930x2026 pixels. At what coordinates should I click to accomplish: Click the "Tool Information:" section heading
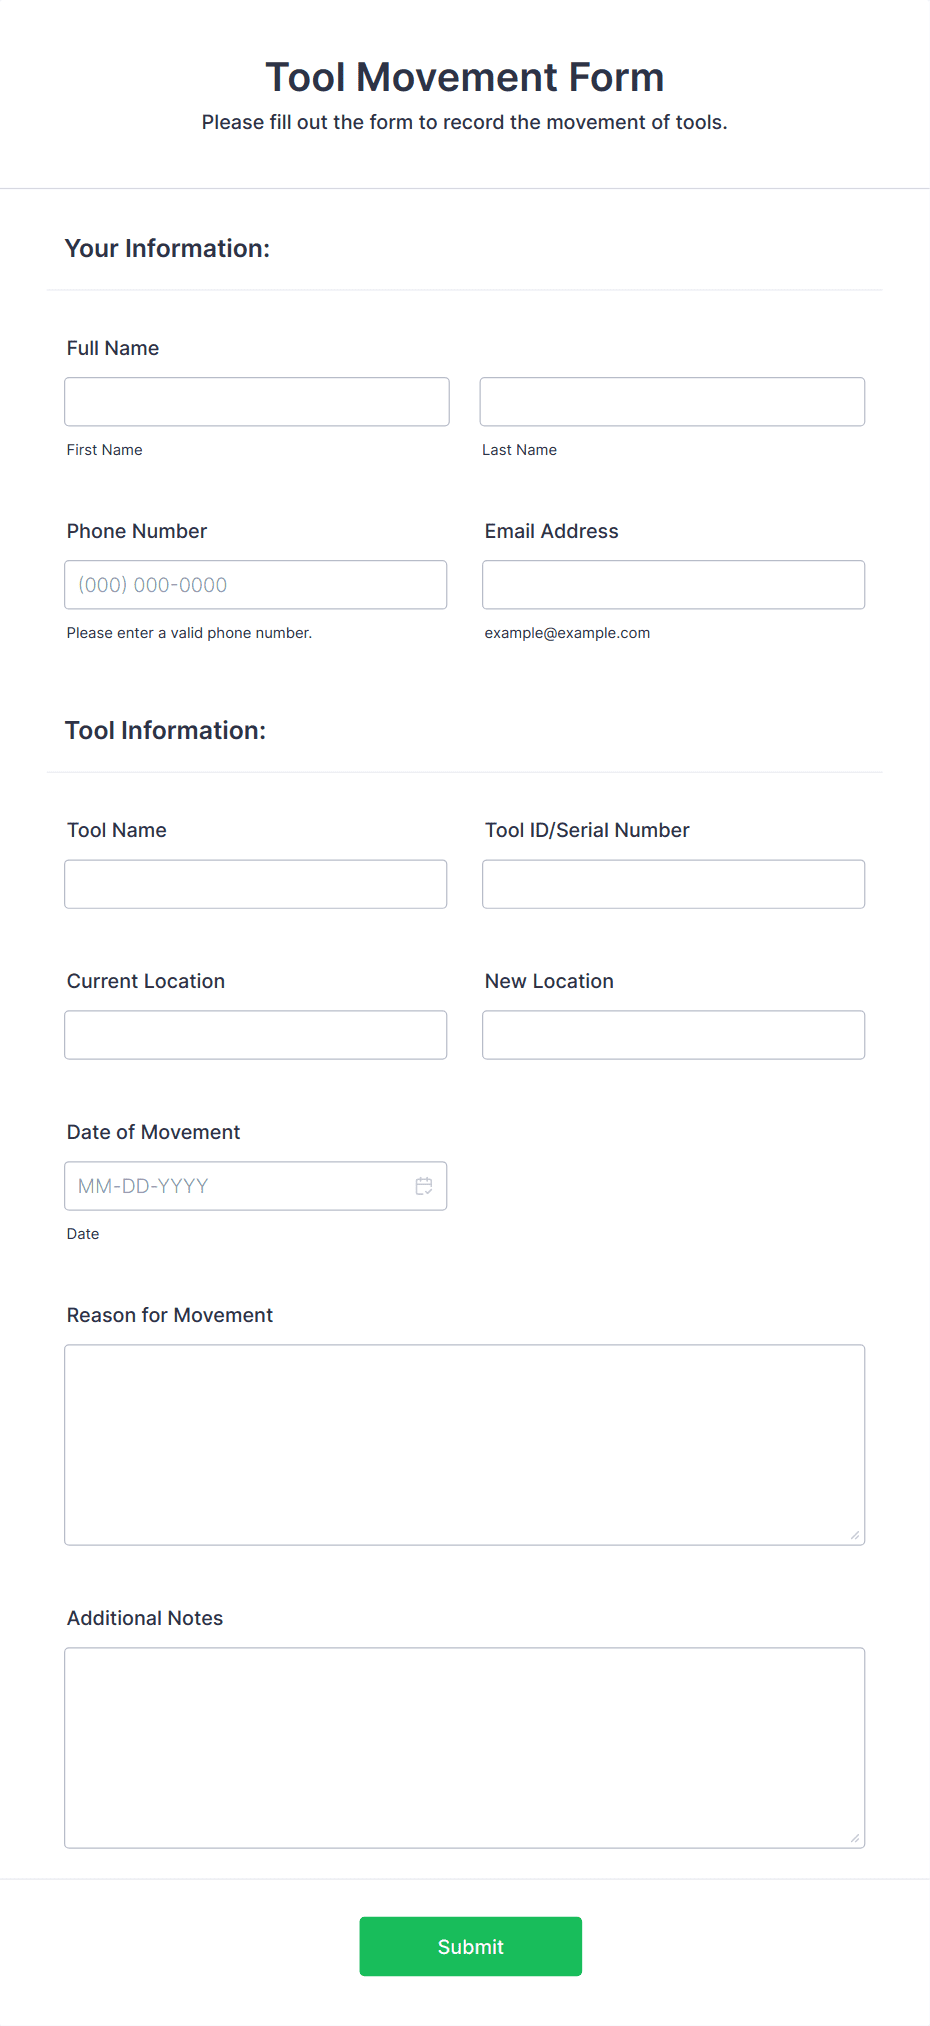coord(165,730)
